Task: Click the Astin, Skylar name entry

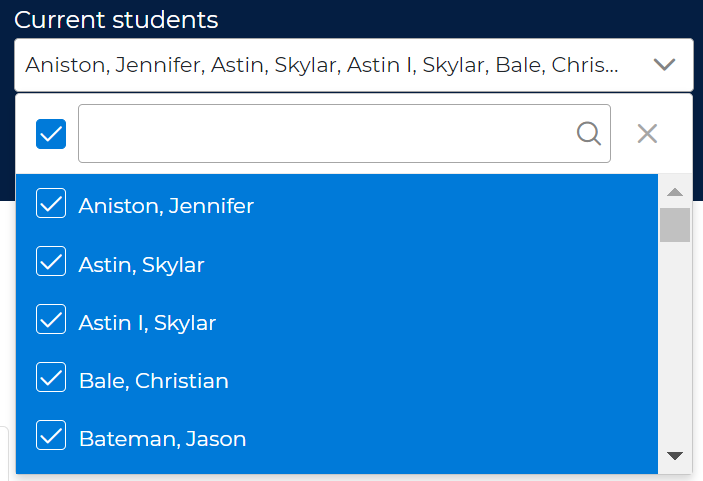Action: point(141,264)
